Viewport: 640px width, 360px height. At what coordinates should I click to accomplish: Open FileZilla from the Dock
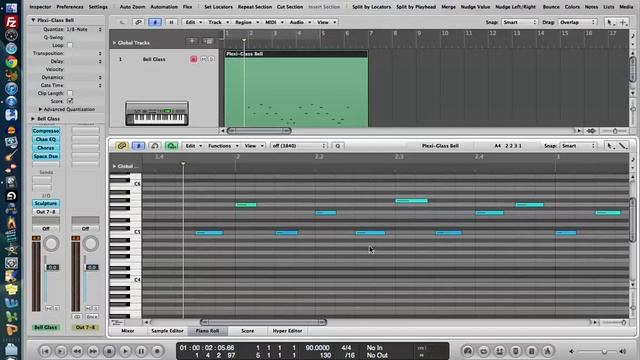[x=11, y=22]
